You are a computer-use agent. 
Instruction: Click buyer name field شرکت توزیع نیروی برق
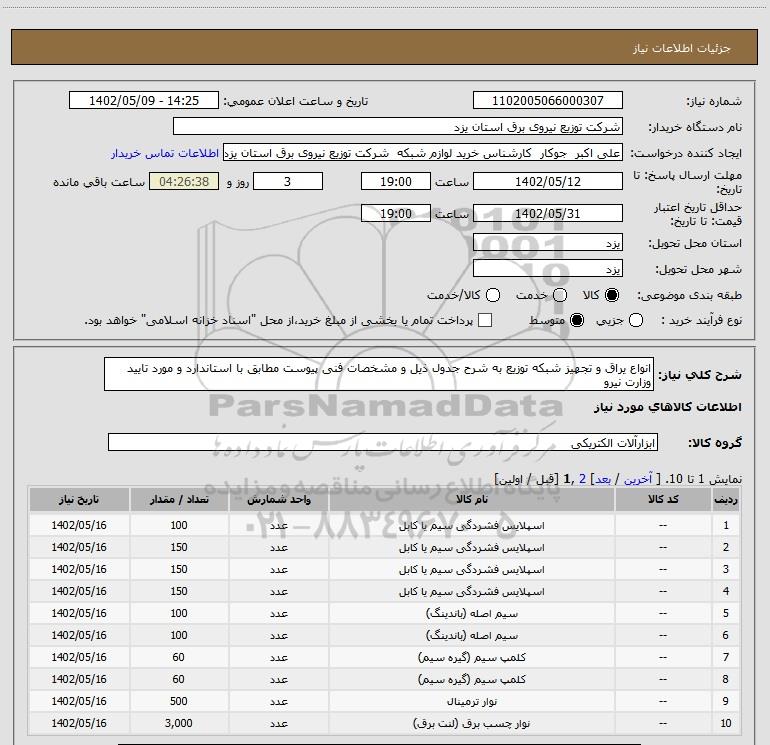[398, 126]
